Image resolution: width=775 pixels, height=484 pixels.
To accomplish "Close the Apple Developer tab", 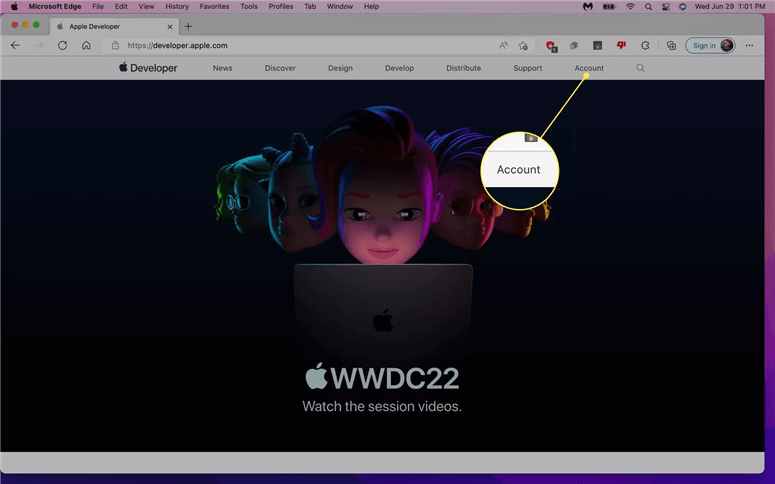I will 170,27.
